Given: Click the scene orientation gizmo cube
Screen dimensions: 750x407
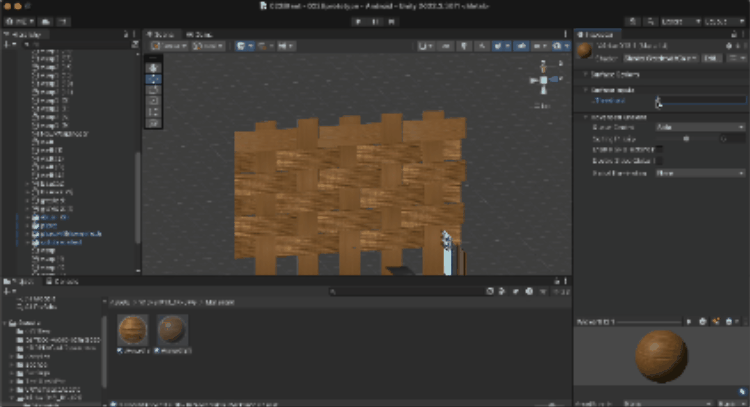Looking at the screenshot, I should 544,80.
